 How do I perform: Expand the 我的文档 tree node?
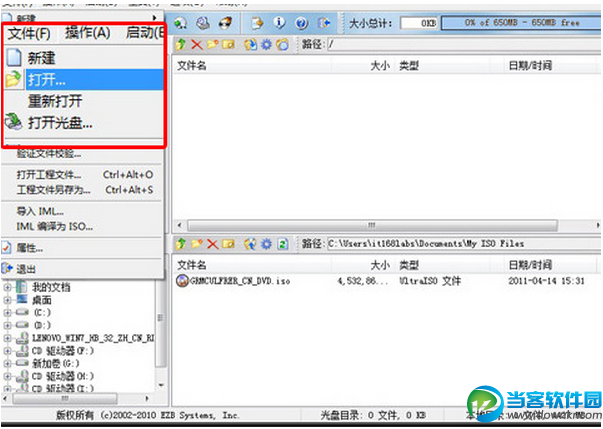point(7,287)
